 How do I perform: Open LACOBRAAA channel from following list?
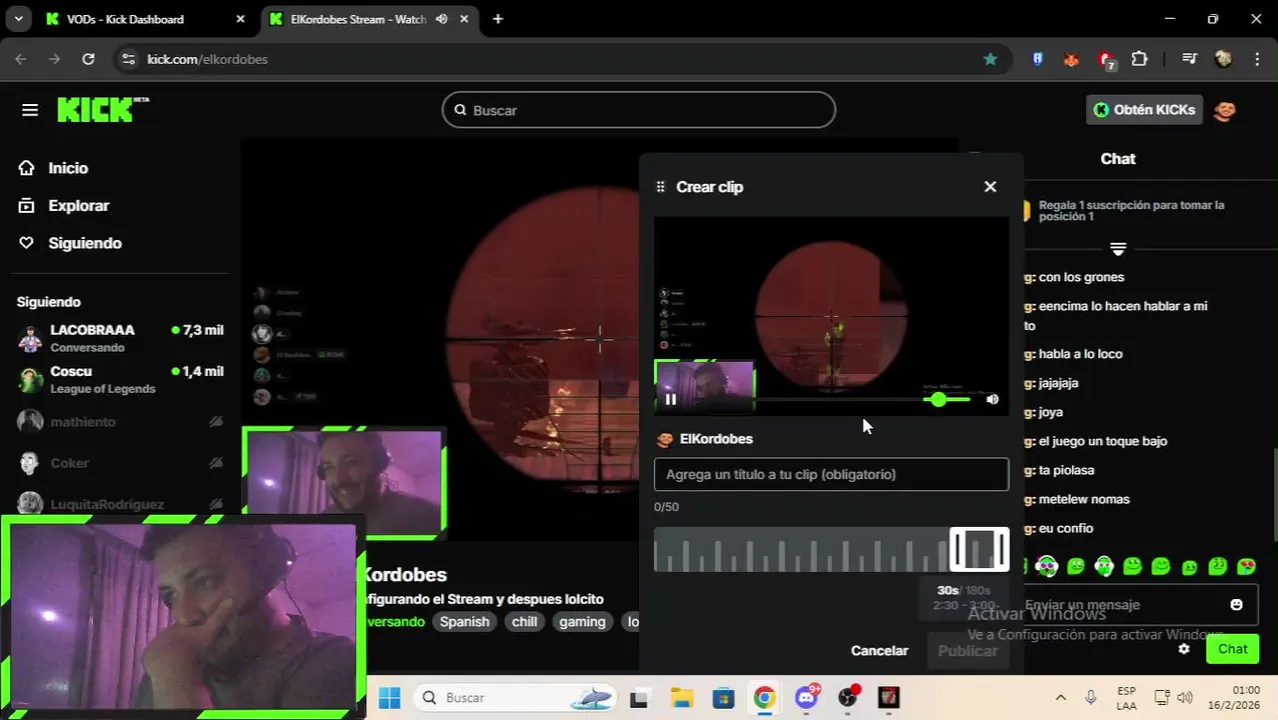120,338
